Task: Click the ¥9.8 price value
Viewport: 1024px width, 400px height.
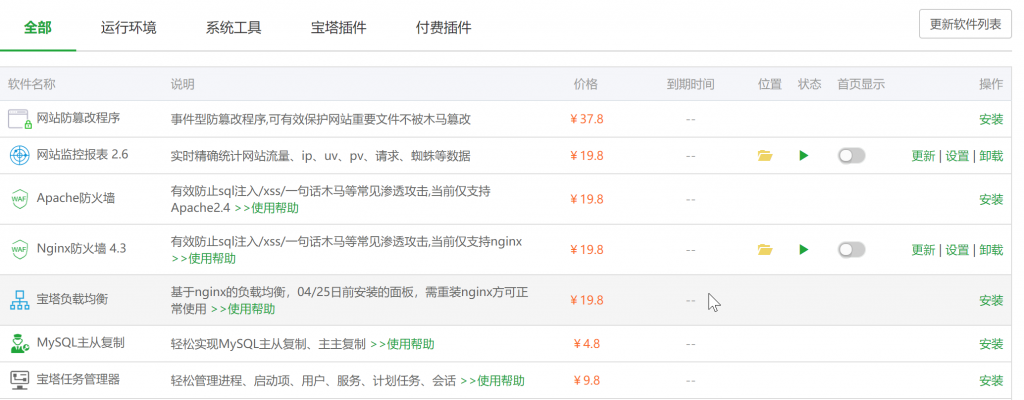Action: (586, 381)
